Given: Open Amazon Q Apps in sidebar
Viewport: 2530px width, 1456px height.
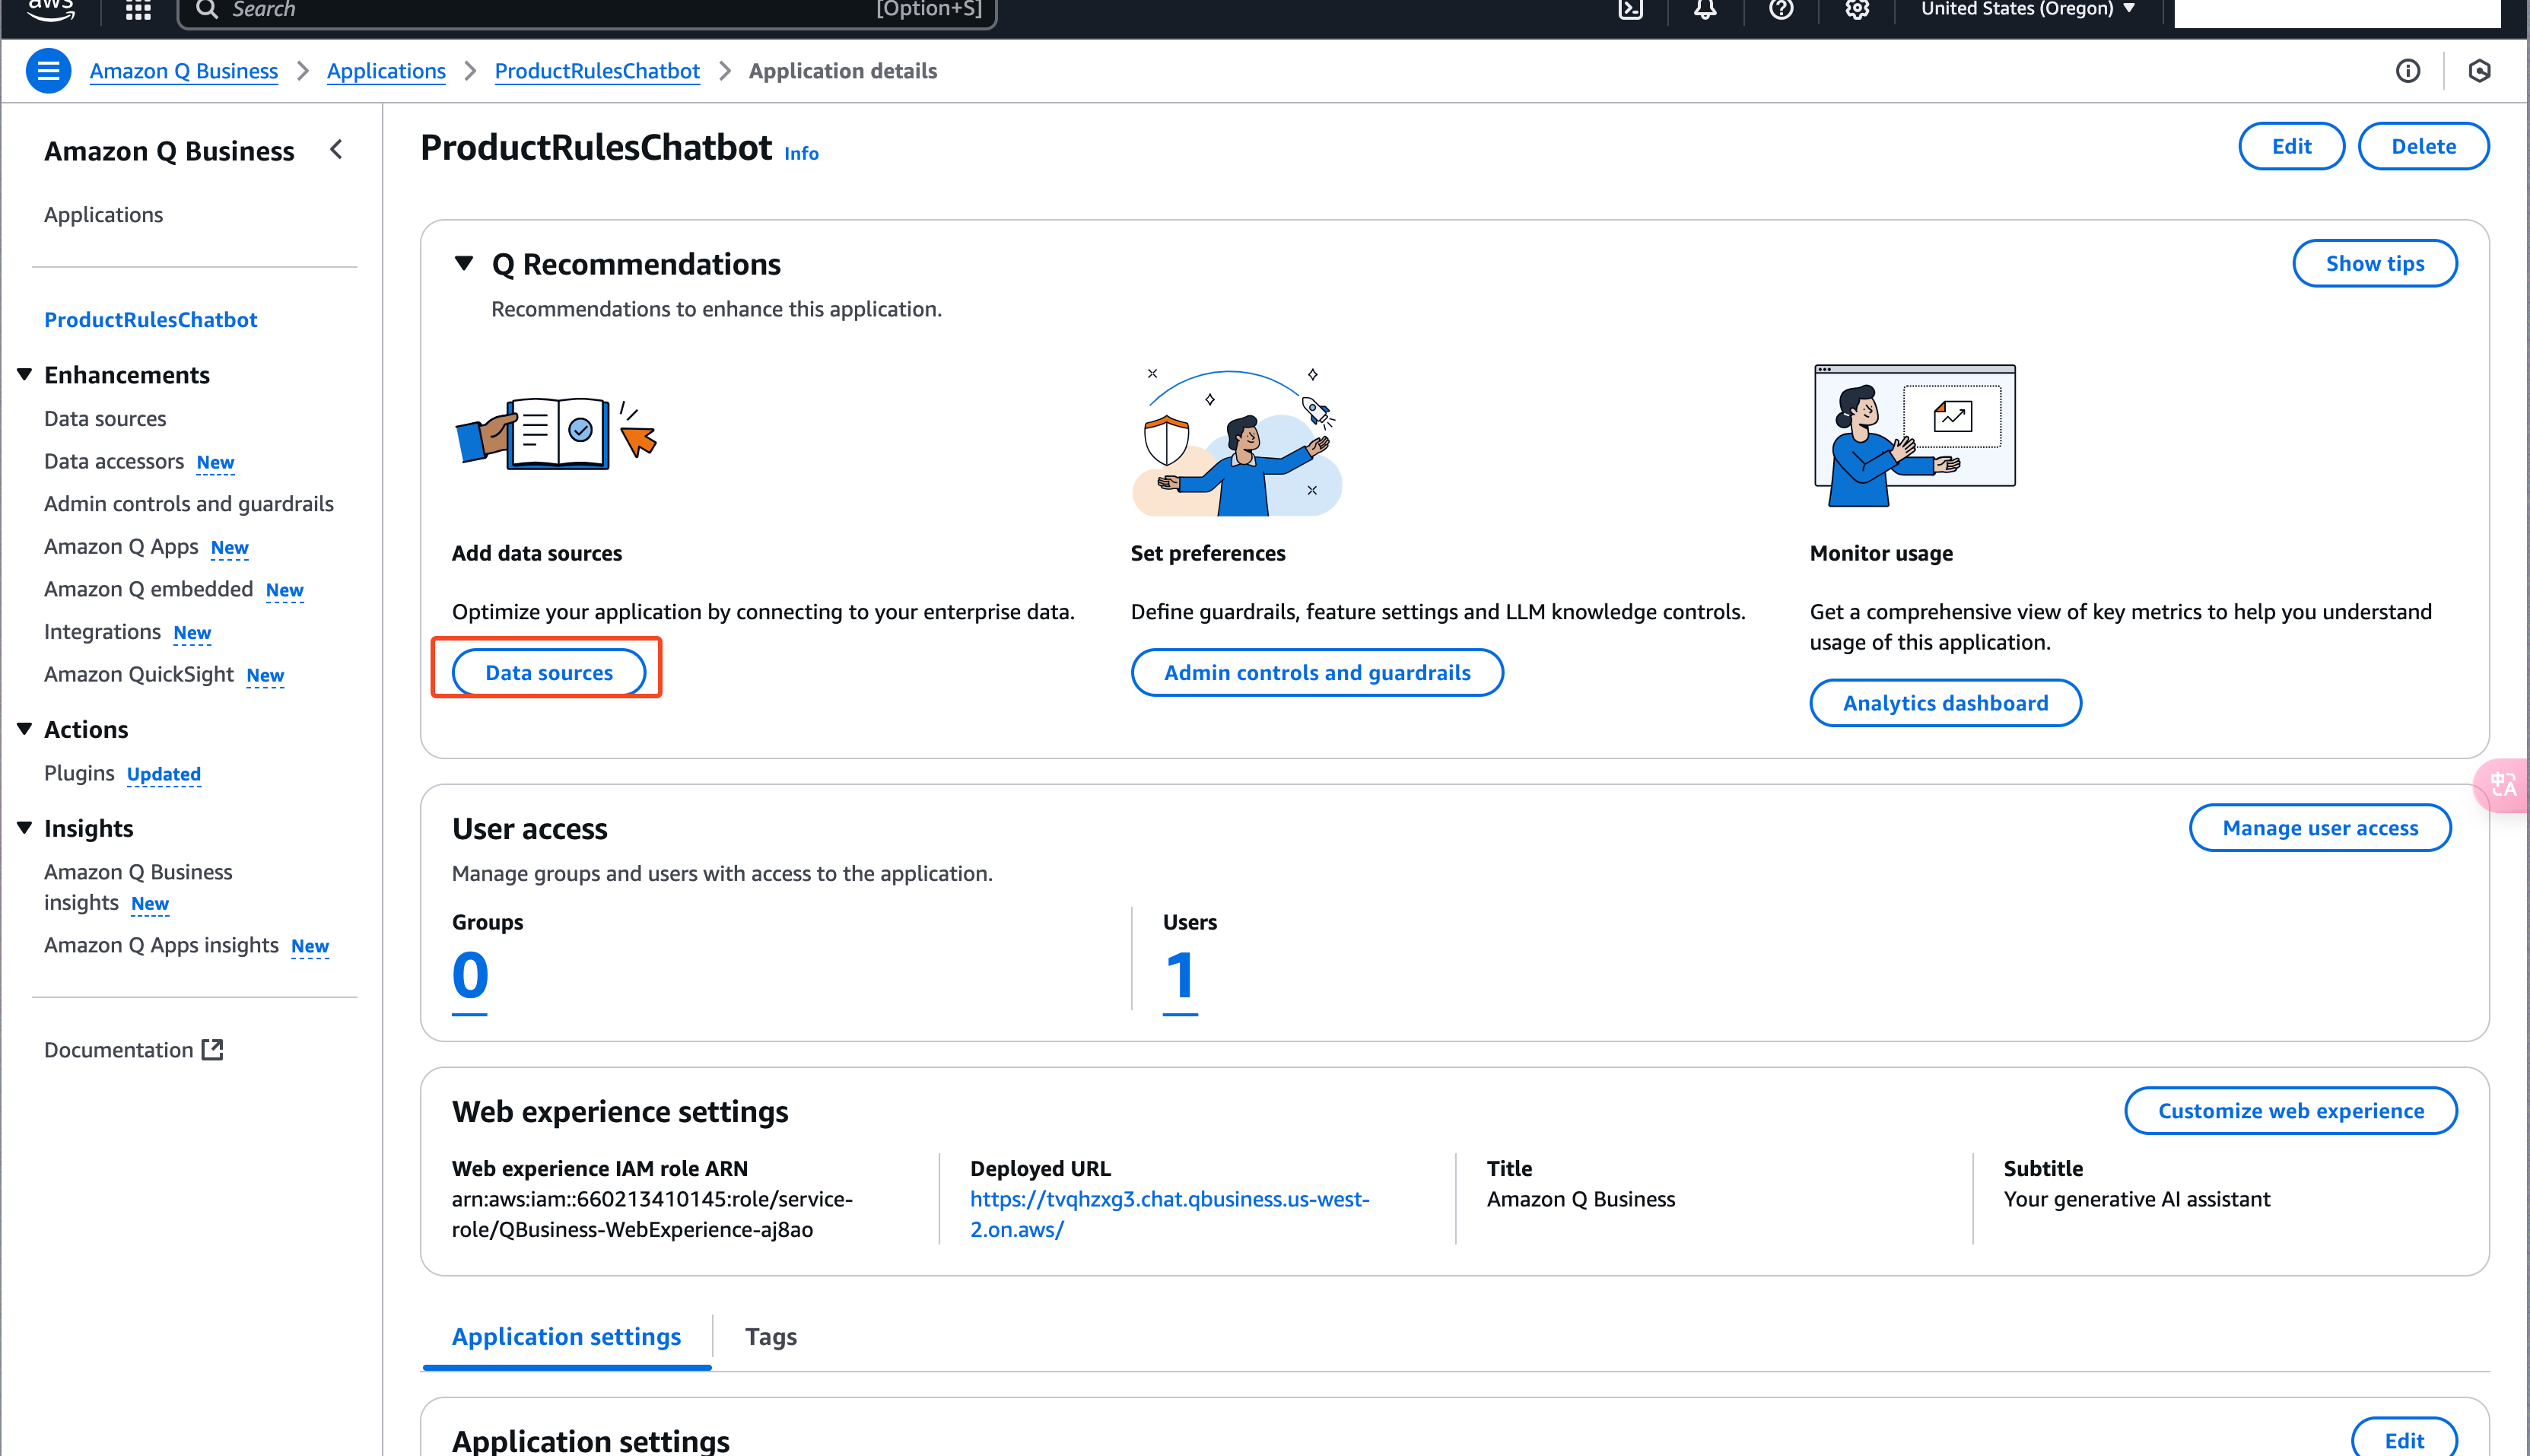Looking at the screenshot, I should [x=121, y=547].
